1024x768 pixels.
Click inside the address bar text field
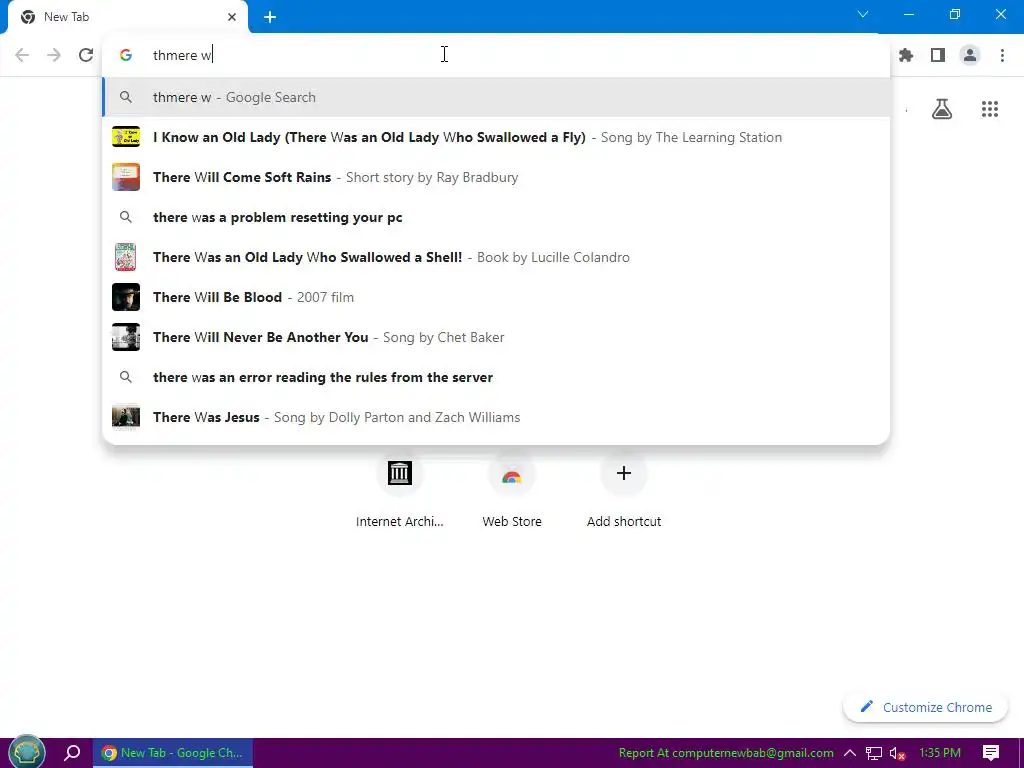[x=496, y=55]
